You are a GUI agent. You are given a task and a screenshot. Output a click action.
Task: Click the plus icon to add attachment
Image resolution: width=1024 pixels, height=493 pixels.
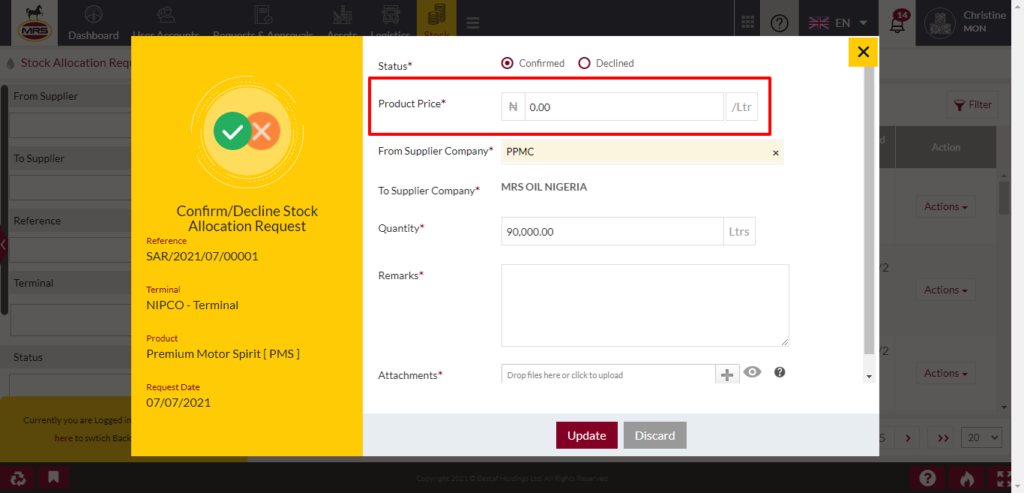pos(727,375)
